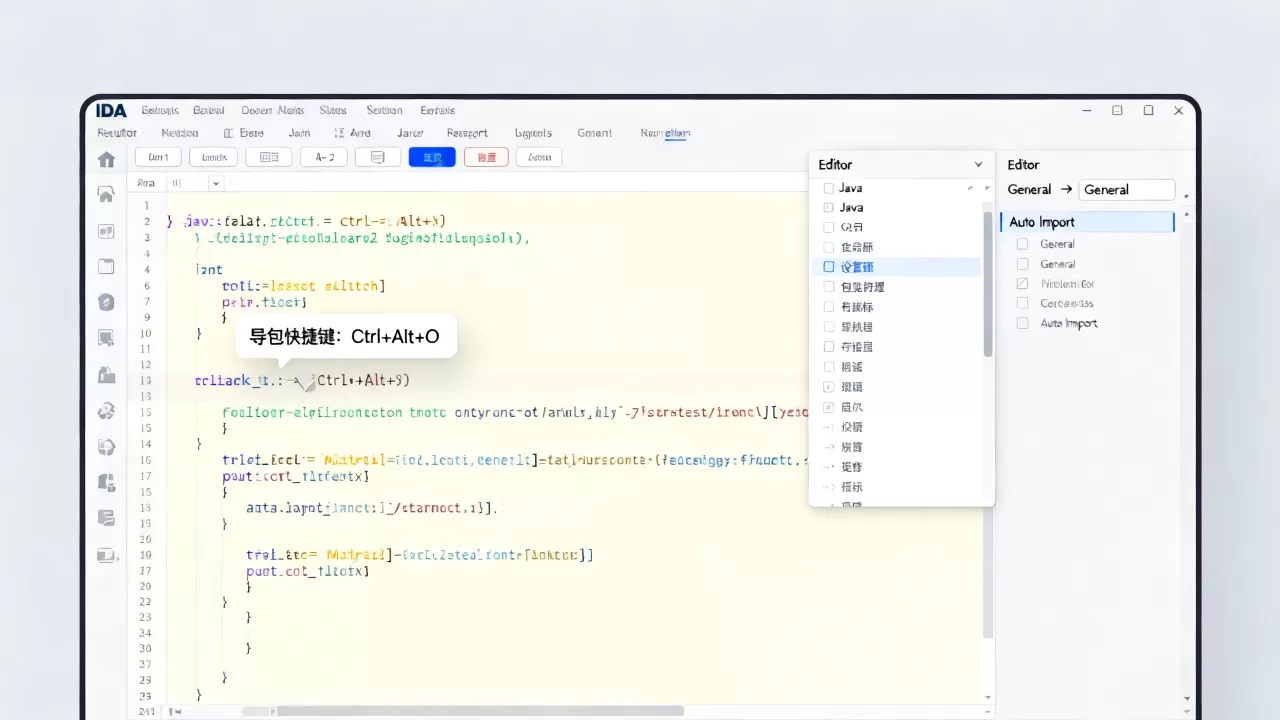Click the IDA logo
Screen dimensions: 1280x720
111,110
